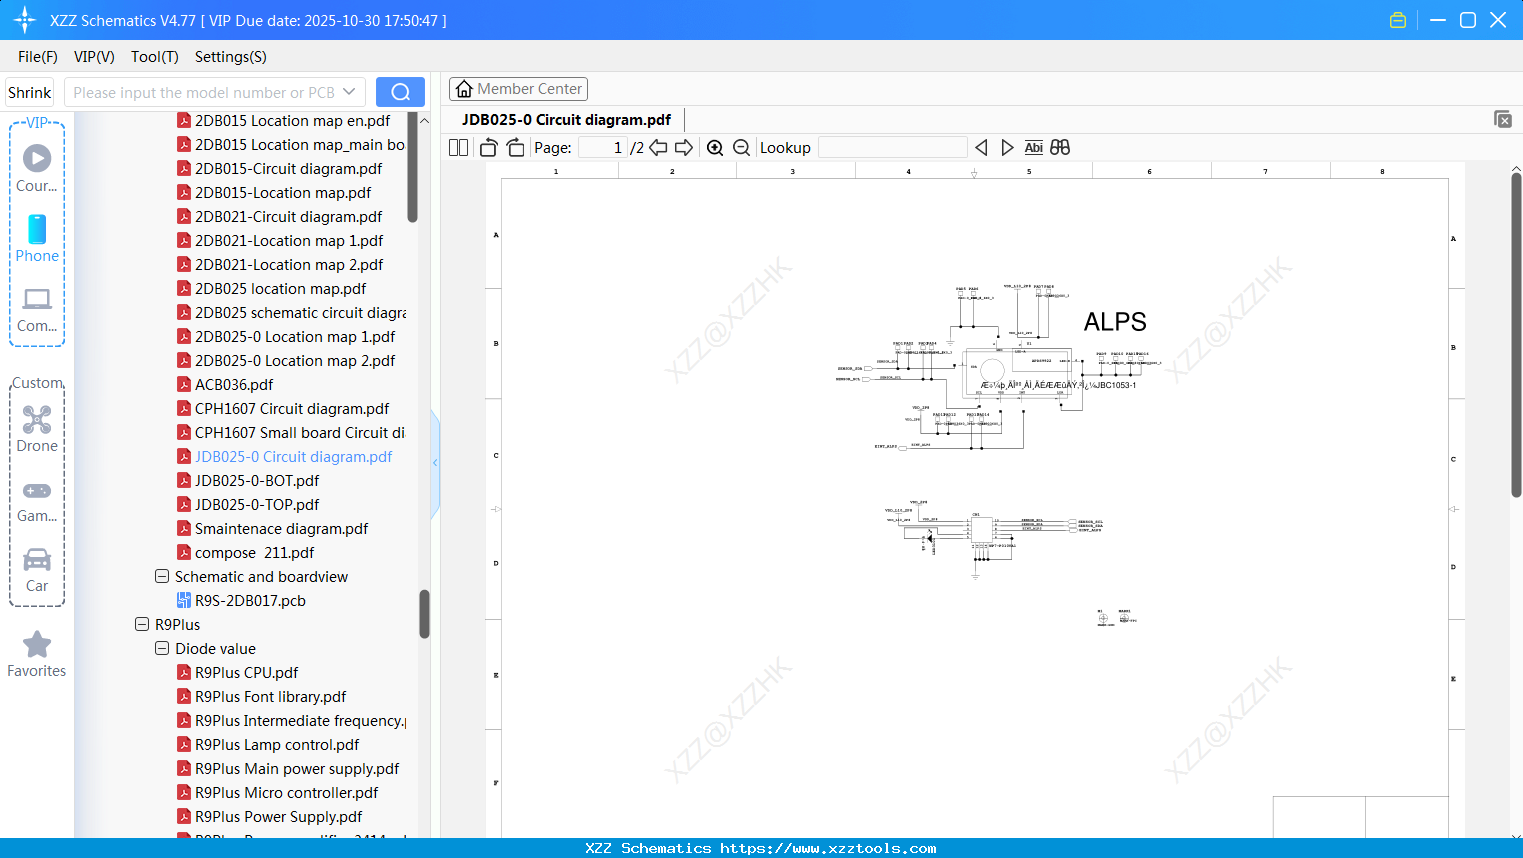
Task: Open the VIP(V) menu
Action: click(x=94, y=57)
